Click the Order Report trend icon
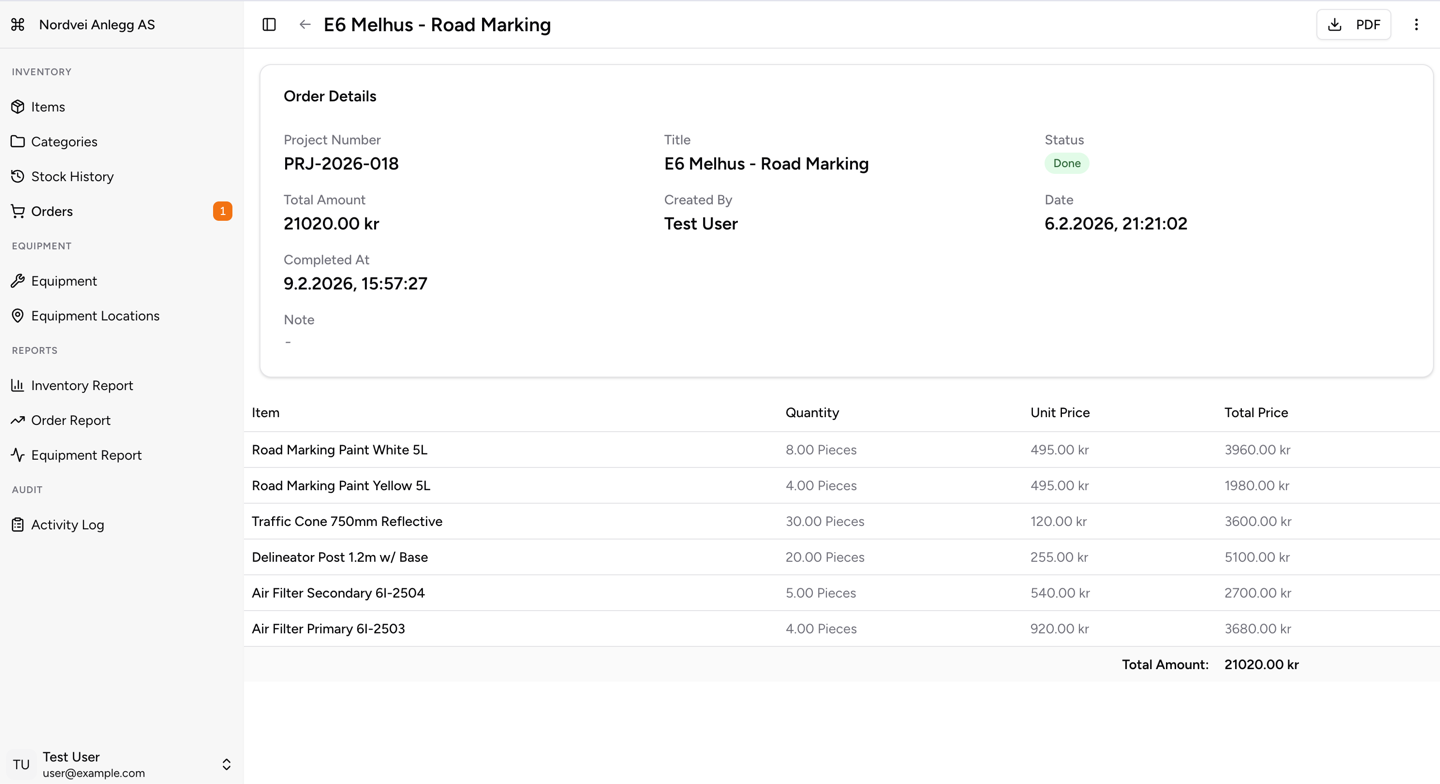This screenshot has width=1440, height=784. 17,420
